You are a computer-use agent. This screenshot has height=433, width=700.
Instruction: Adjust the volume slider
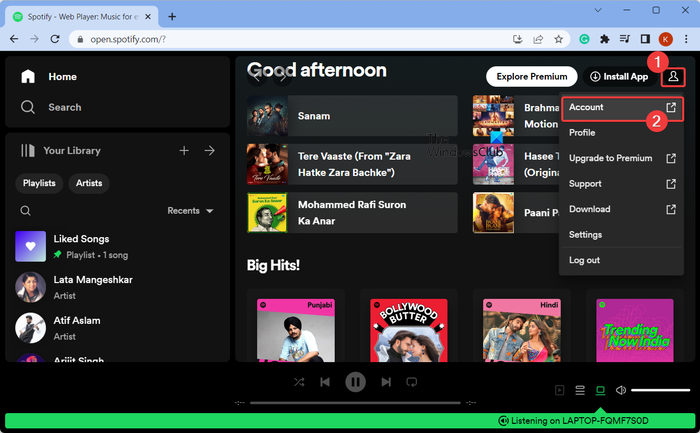click(x=660, y=390)
